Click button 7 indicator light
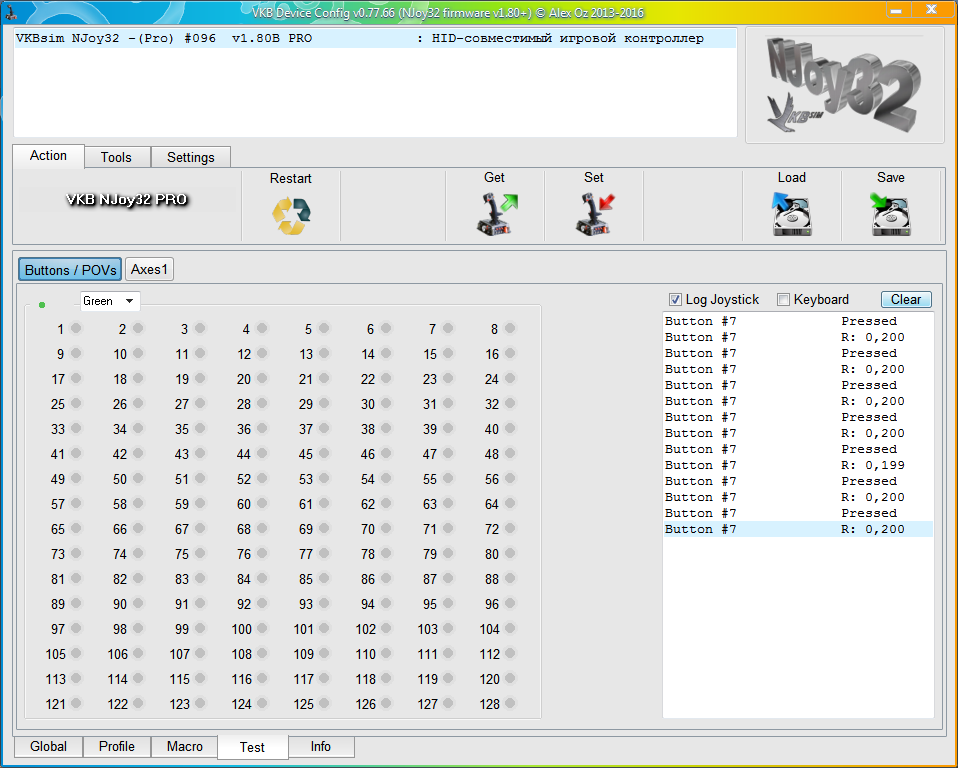This screenshot has width=958, height=768. point(448,328)
